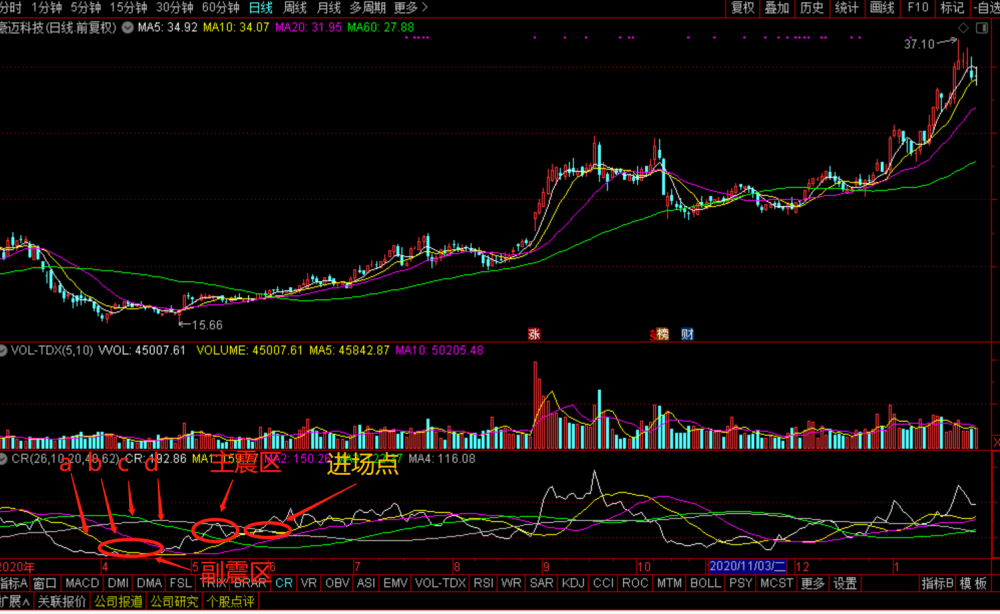
Task: Select the 日线 daily chart tab
Action: pyautogui.click(x=260, y=8)
